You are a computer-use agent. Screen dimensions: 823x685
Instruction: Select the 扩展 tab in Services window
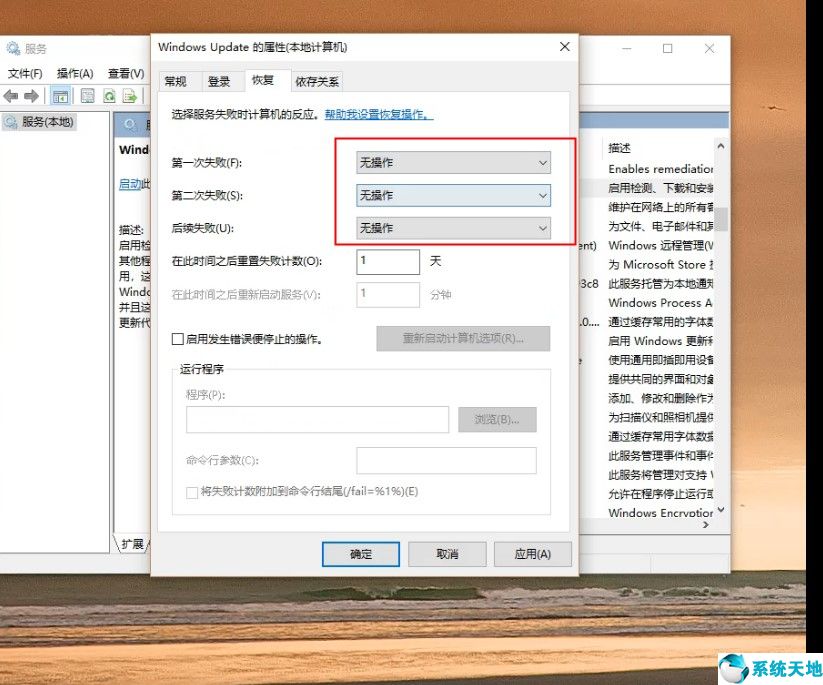tap(132, 544)
